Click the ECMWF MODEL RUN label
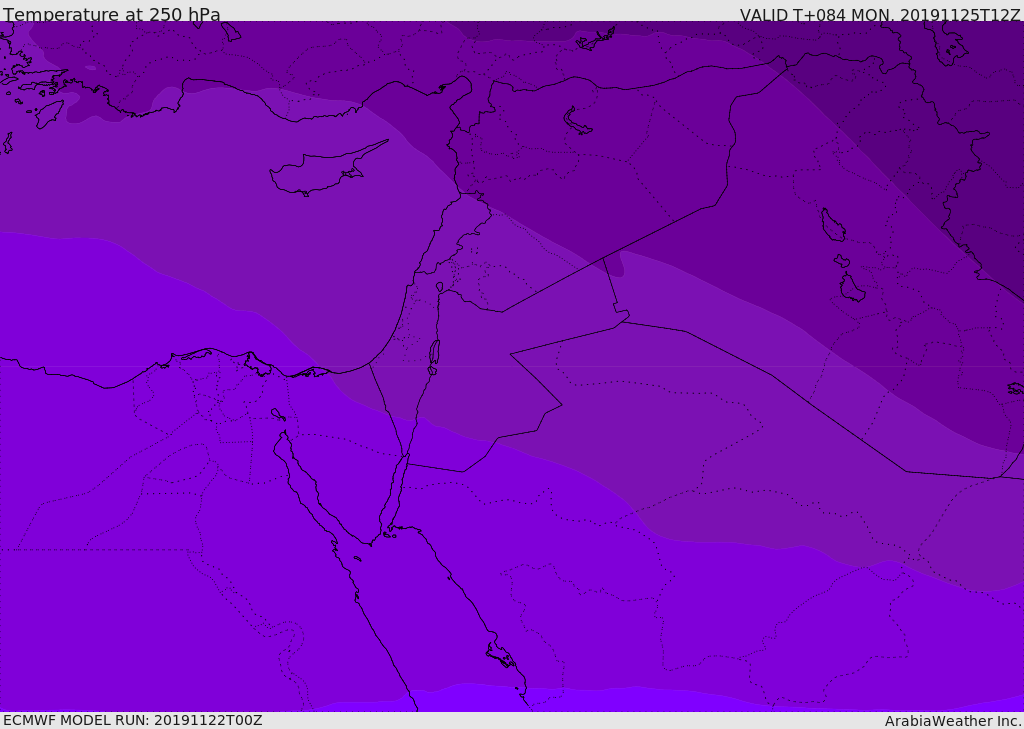This screenshot has width=1024, height=729. 132,720
